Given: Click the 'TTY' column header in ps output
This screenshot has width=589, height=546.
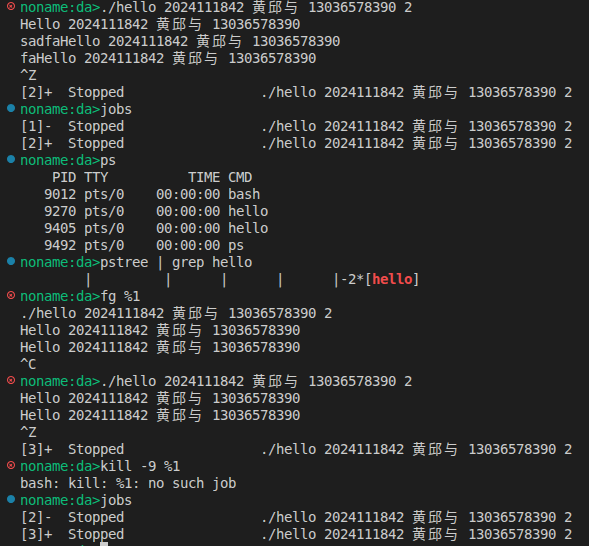Looking at the screenshot, I should pyautogui.click(x=96, y=177).
